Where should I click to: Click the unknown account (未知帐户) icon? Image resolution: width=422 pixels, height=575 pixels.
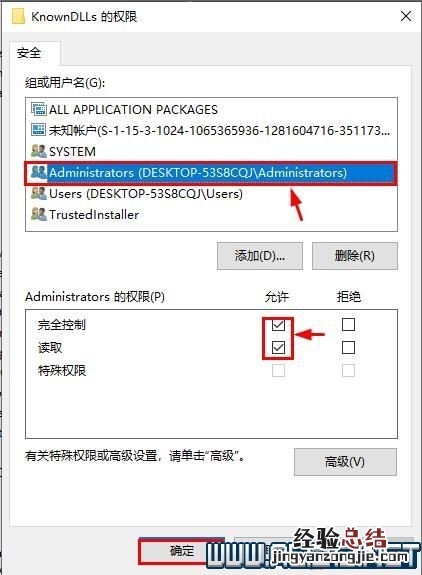pos(39,130)
